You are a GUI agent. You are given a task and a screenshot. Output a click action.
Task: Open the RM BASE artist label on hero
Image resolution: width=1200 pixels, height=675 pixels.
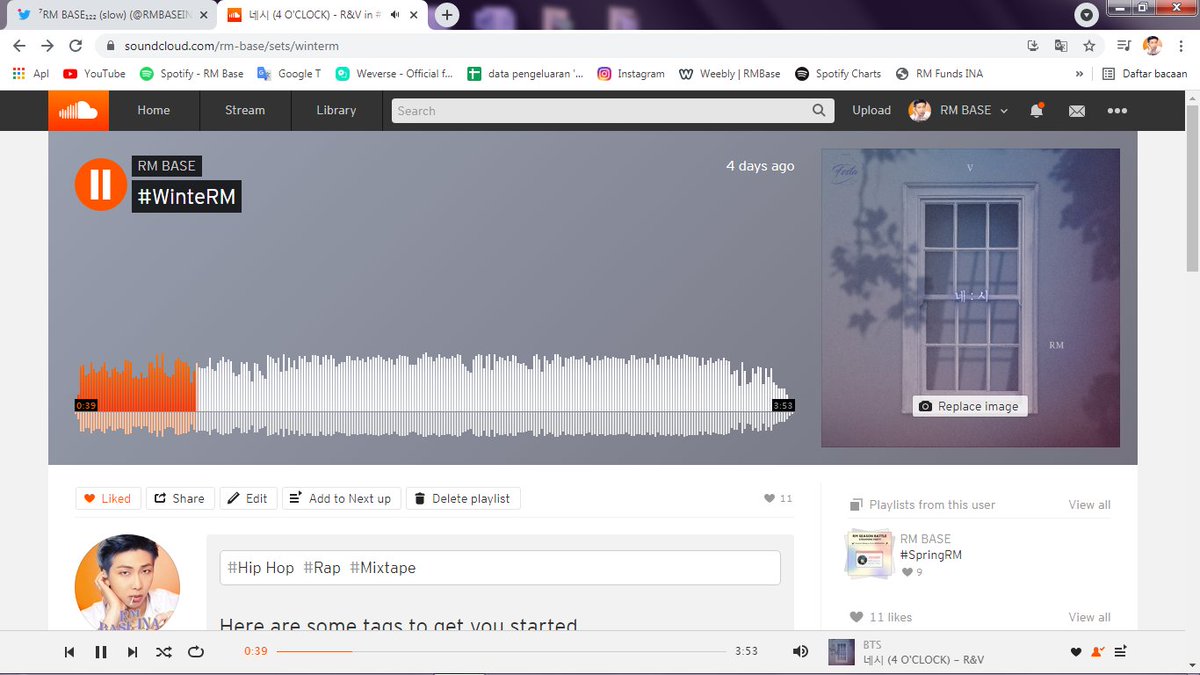click(167, 166)
